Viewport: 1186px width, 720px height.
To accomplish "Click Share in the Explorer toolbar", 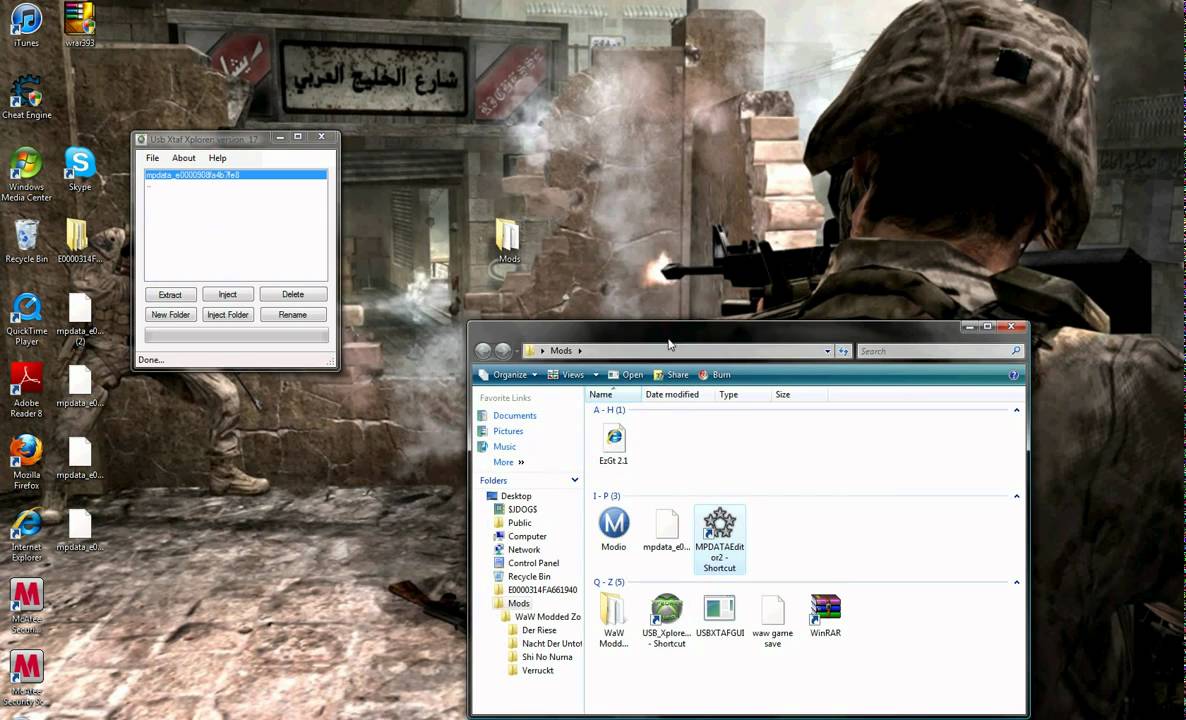I will (x=671, y=374).
